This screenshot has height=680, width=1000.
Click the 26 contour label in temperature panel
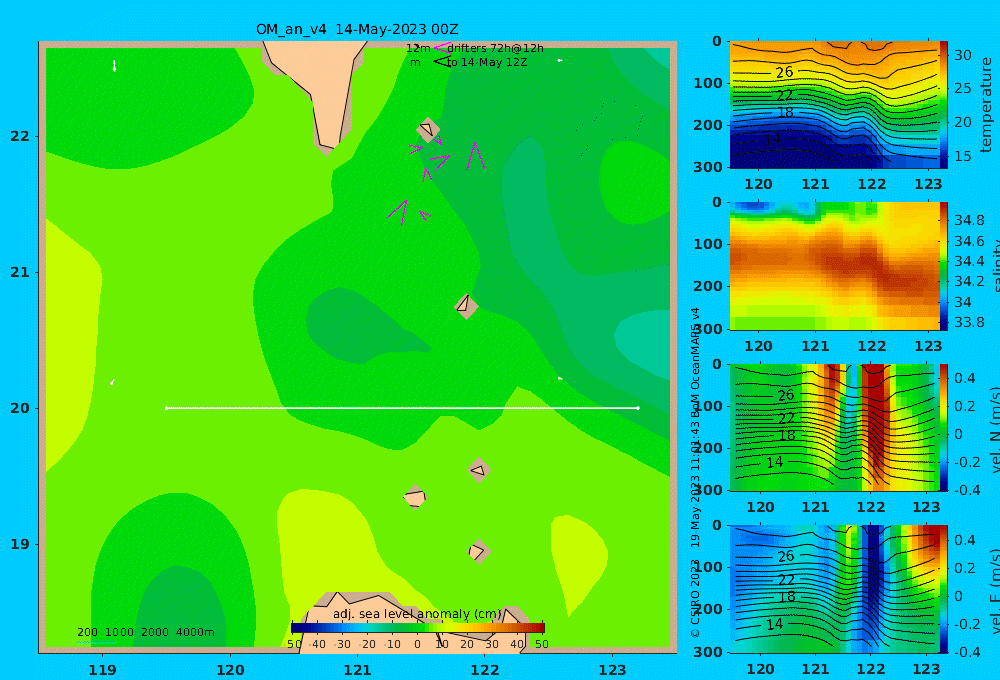click(x=784, y=72)
